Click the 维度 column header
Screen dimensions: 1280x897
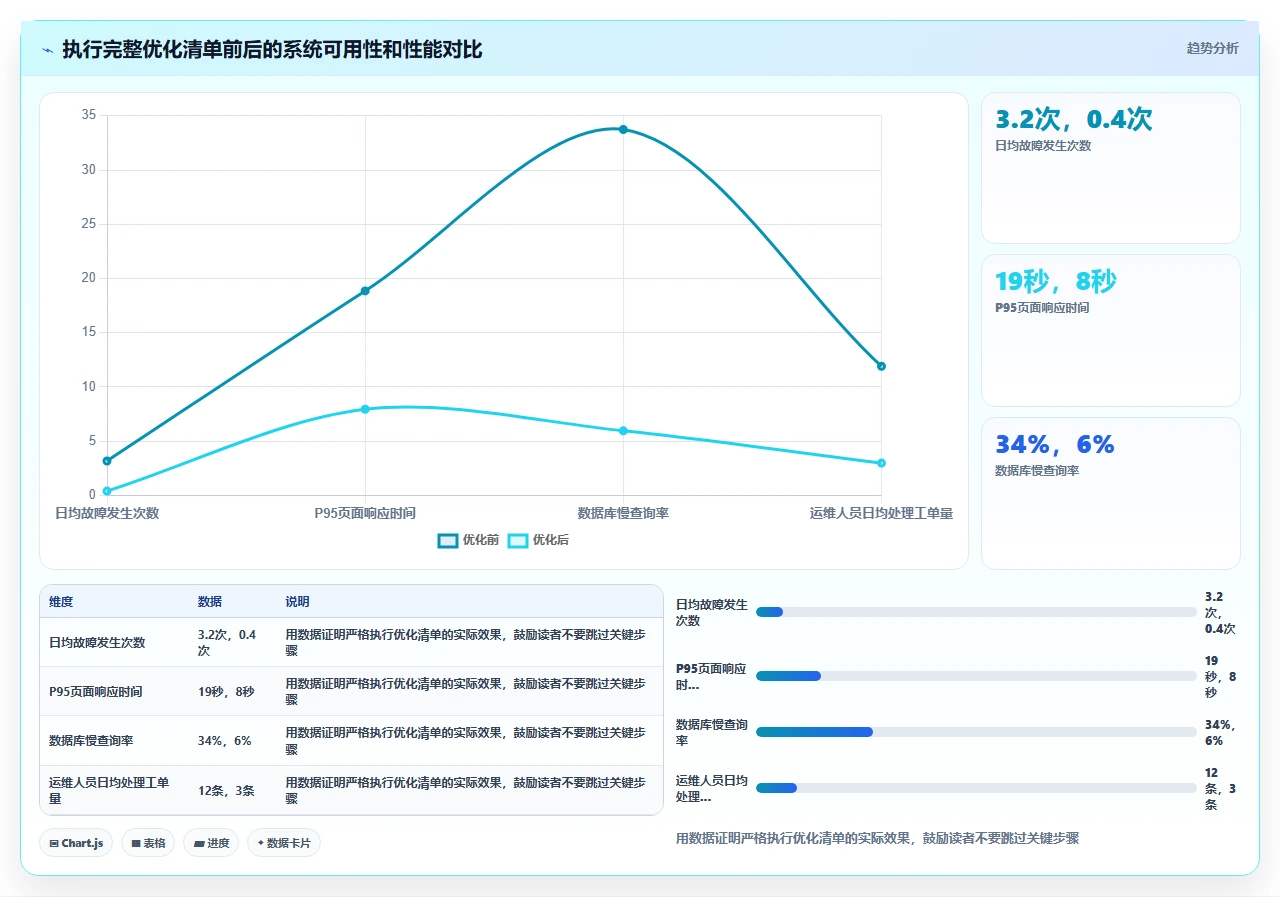[x=61, y=602]
